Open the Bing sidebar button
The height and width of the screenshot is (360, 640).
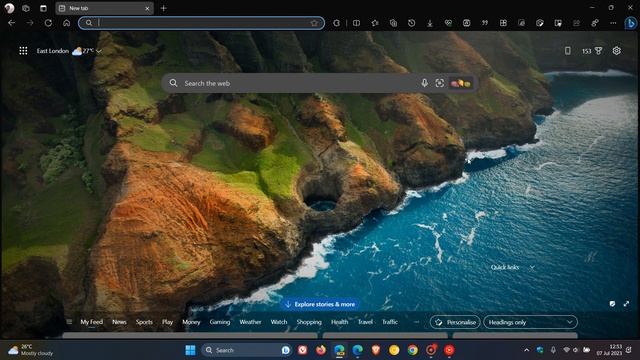pos(631,23)
